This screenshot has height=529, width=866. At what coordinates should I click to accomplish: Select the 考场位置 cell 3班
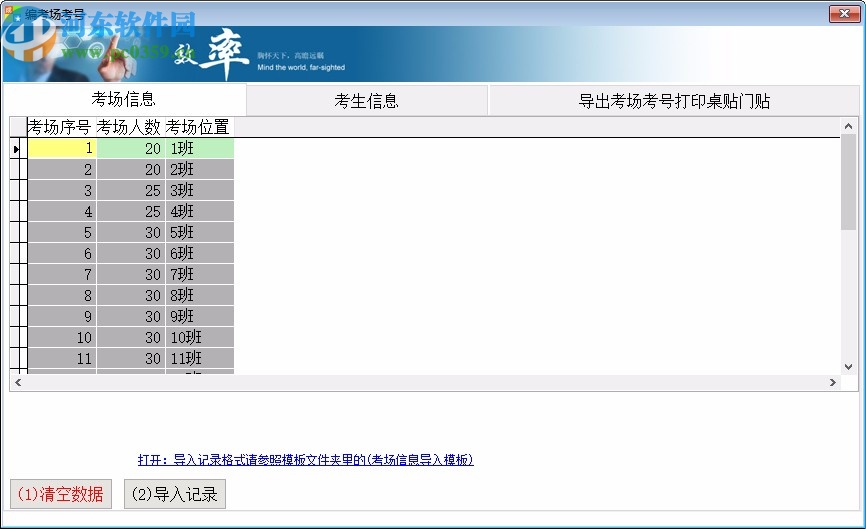click(x=199, y=190)
